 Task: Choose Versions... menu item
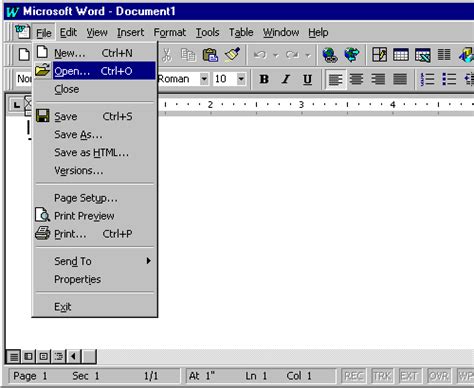point(94,171)
